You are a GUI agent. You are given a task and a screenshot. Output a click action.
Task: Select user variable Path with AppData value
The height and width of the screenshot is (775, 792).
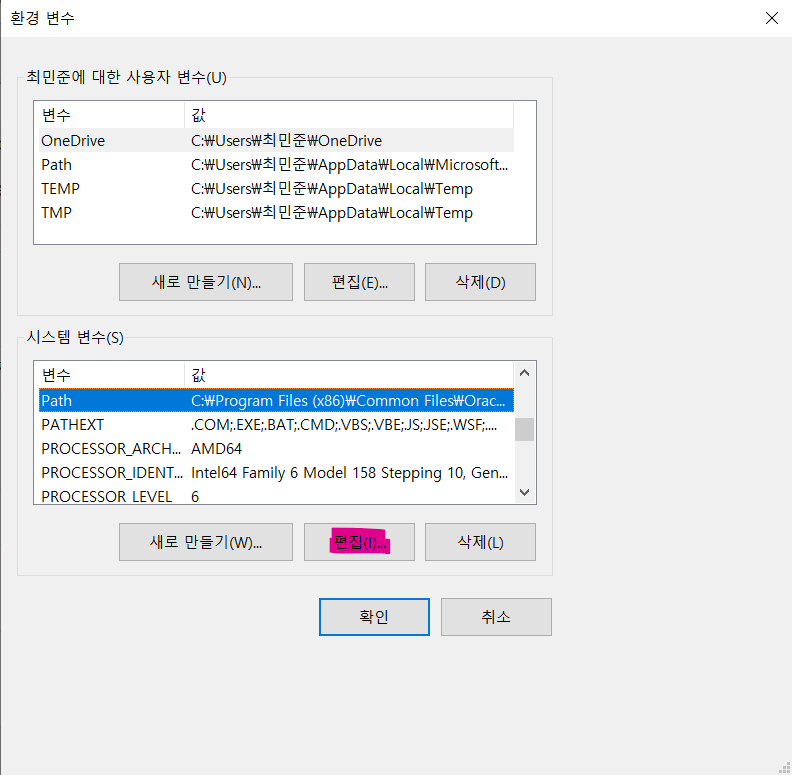coord(276,165)
